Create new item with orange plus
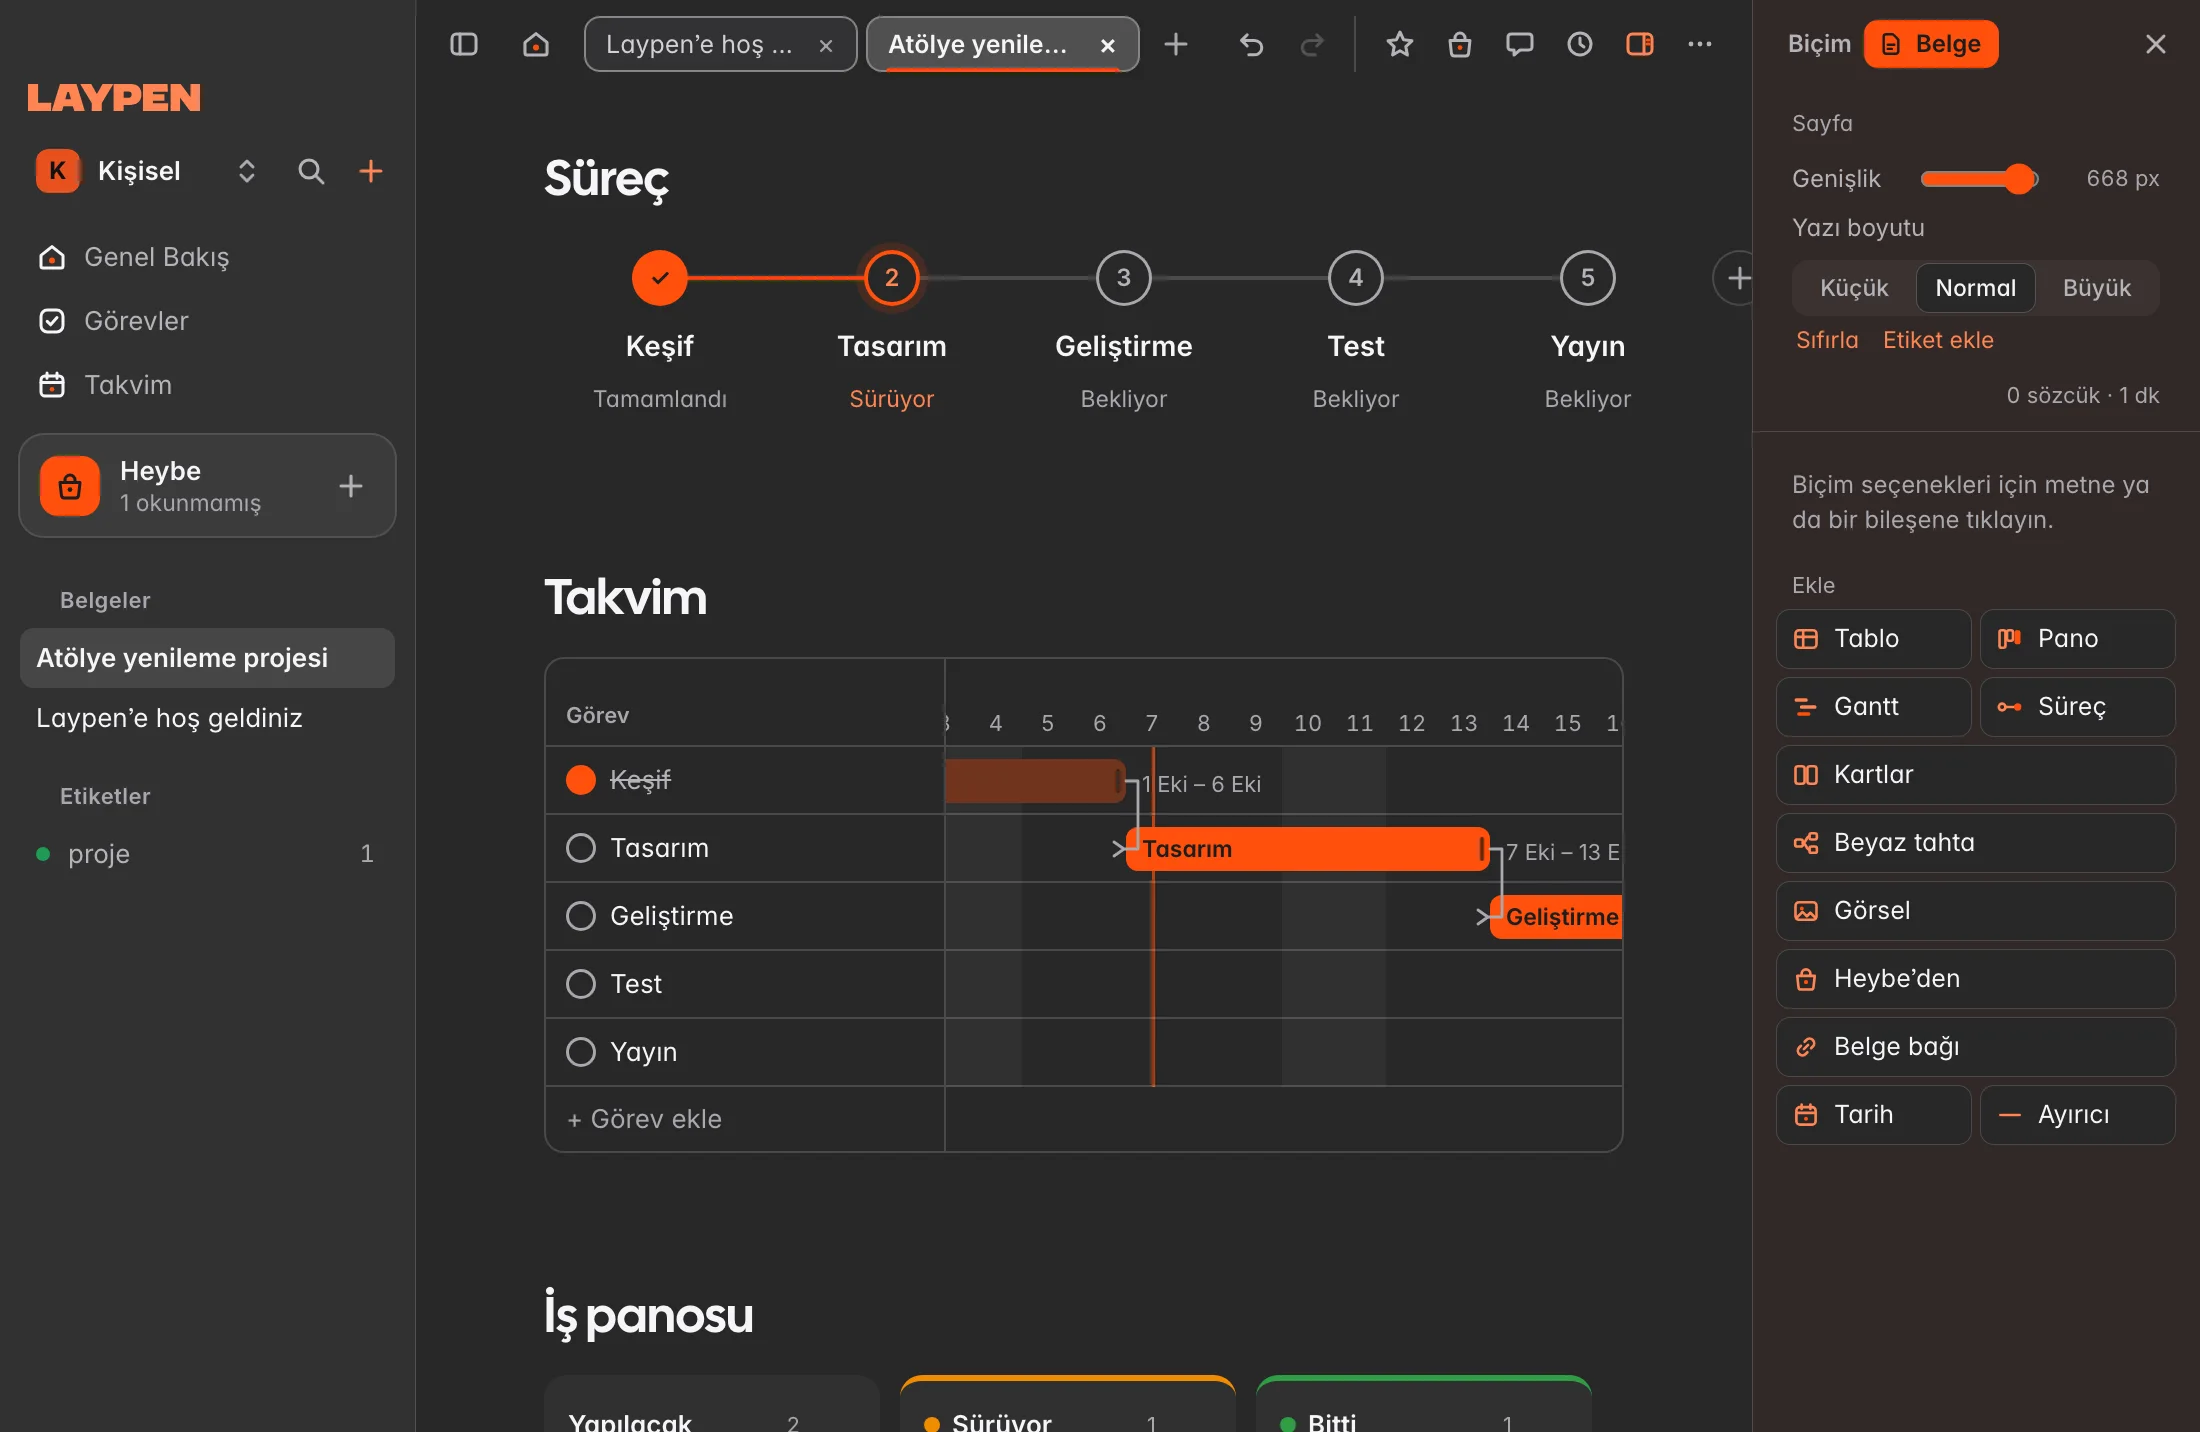Viewport: 2200px width, 1432px height. tap(371, 171)
